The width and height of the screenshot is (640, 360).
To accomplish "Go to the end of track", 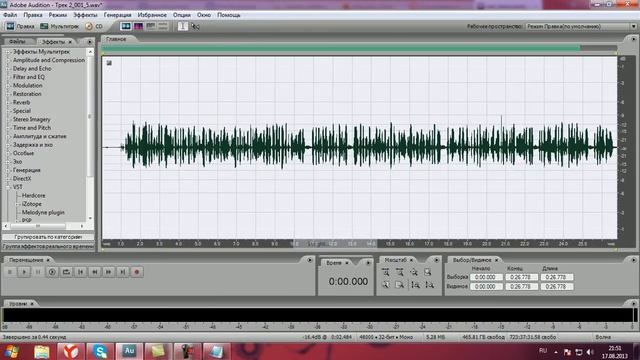I will pos(122,272).
